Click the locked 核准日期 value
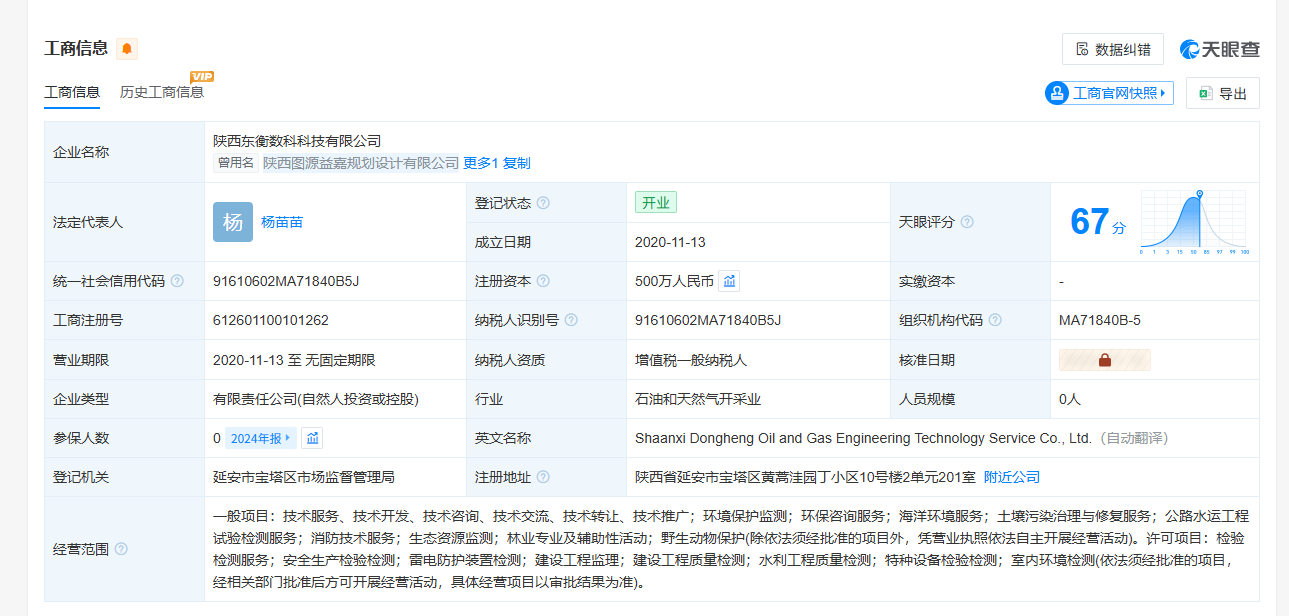This screenshot has height=616, width=1289. [1105, 360]
